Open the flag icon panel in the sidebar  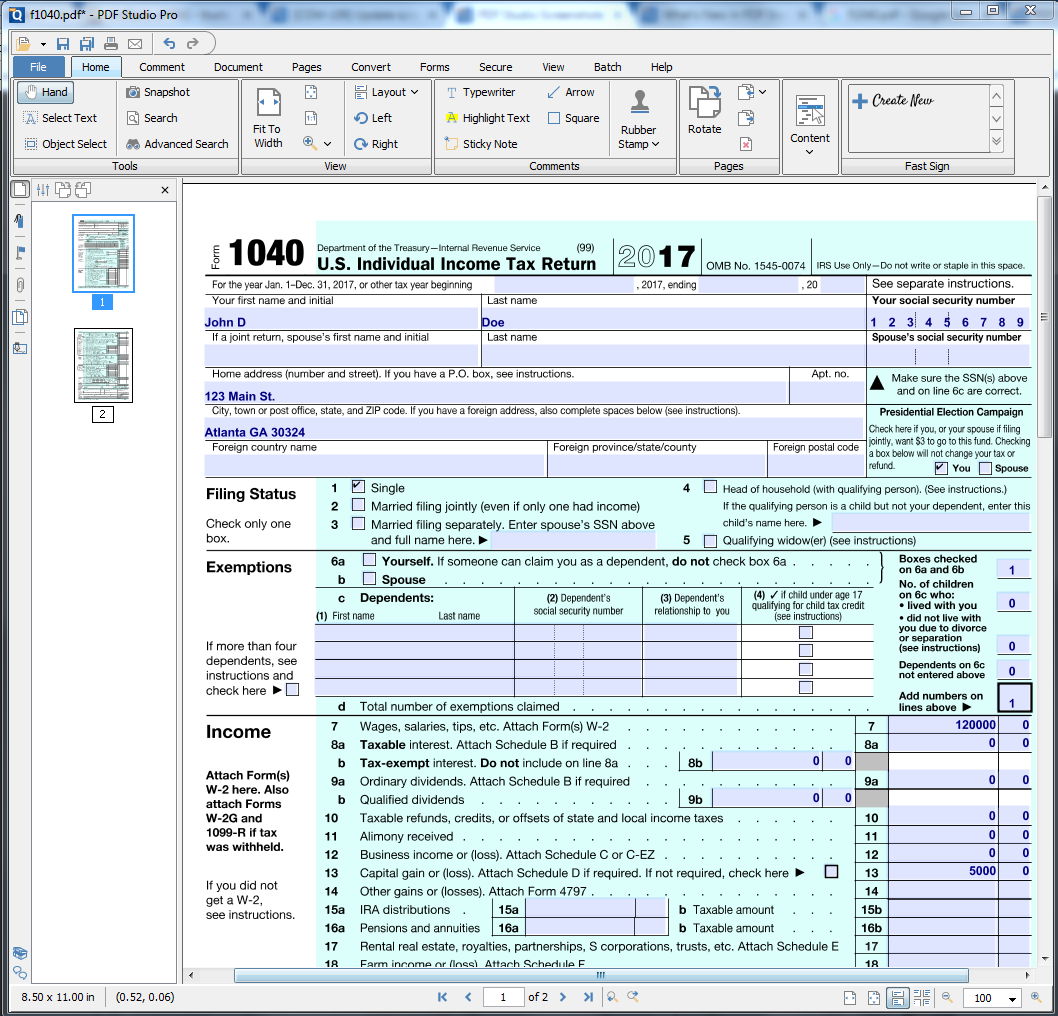pyautogui.click(x=20, y=253)
